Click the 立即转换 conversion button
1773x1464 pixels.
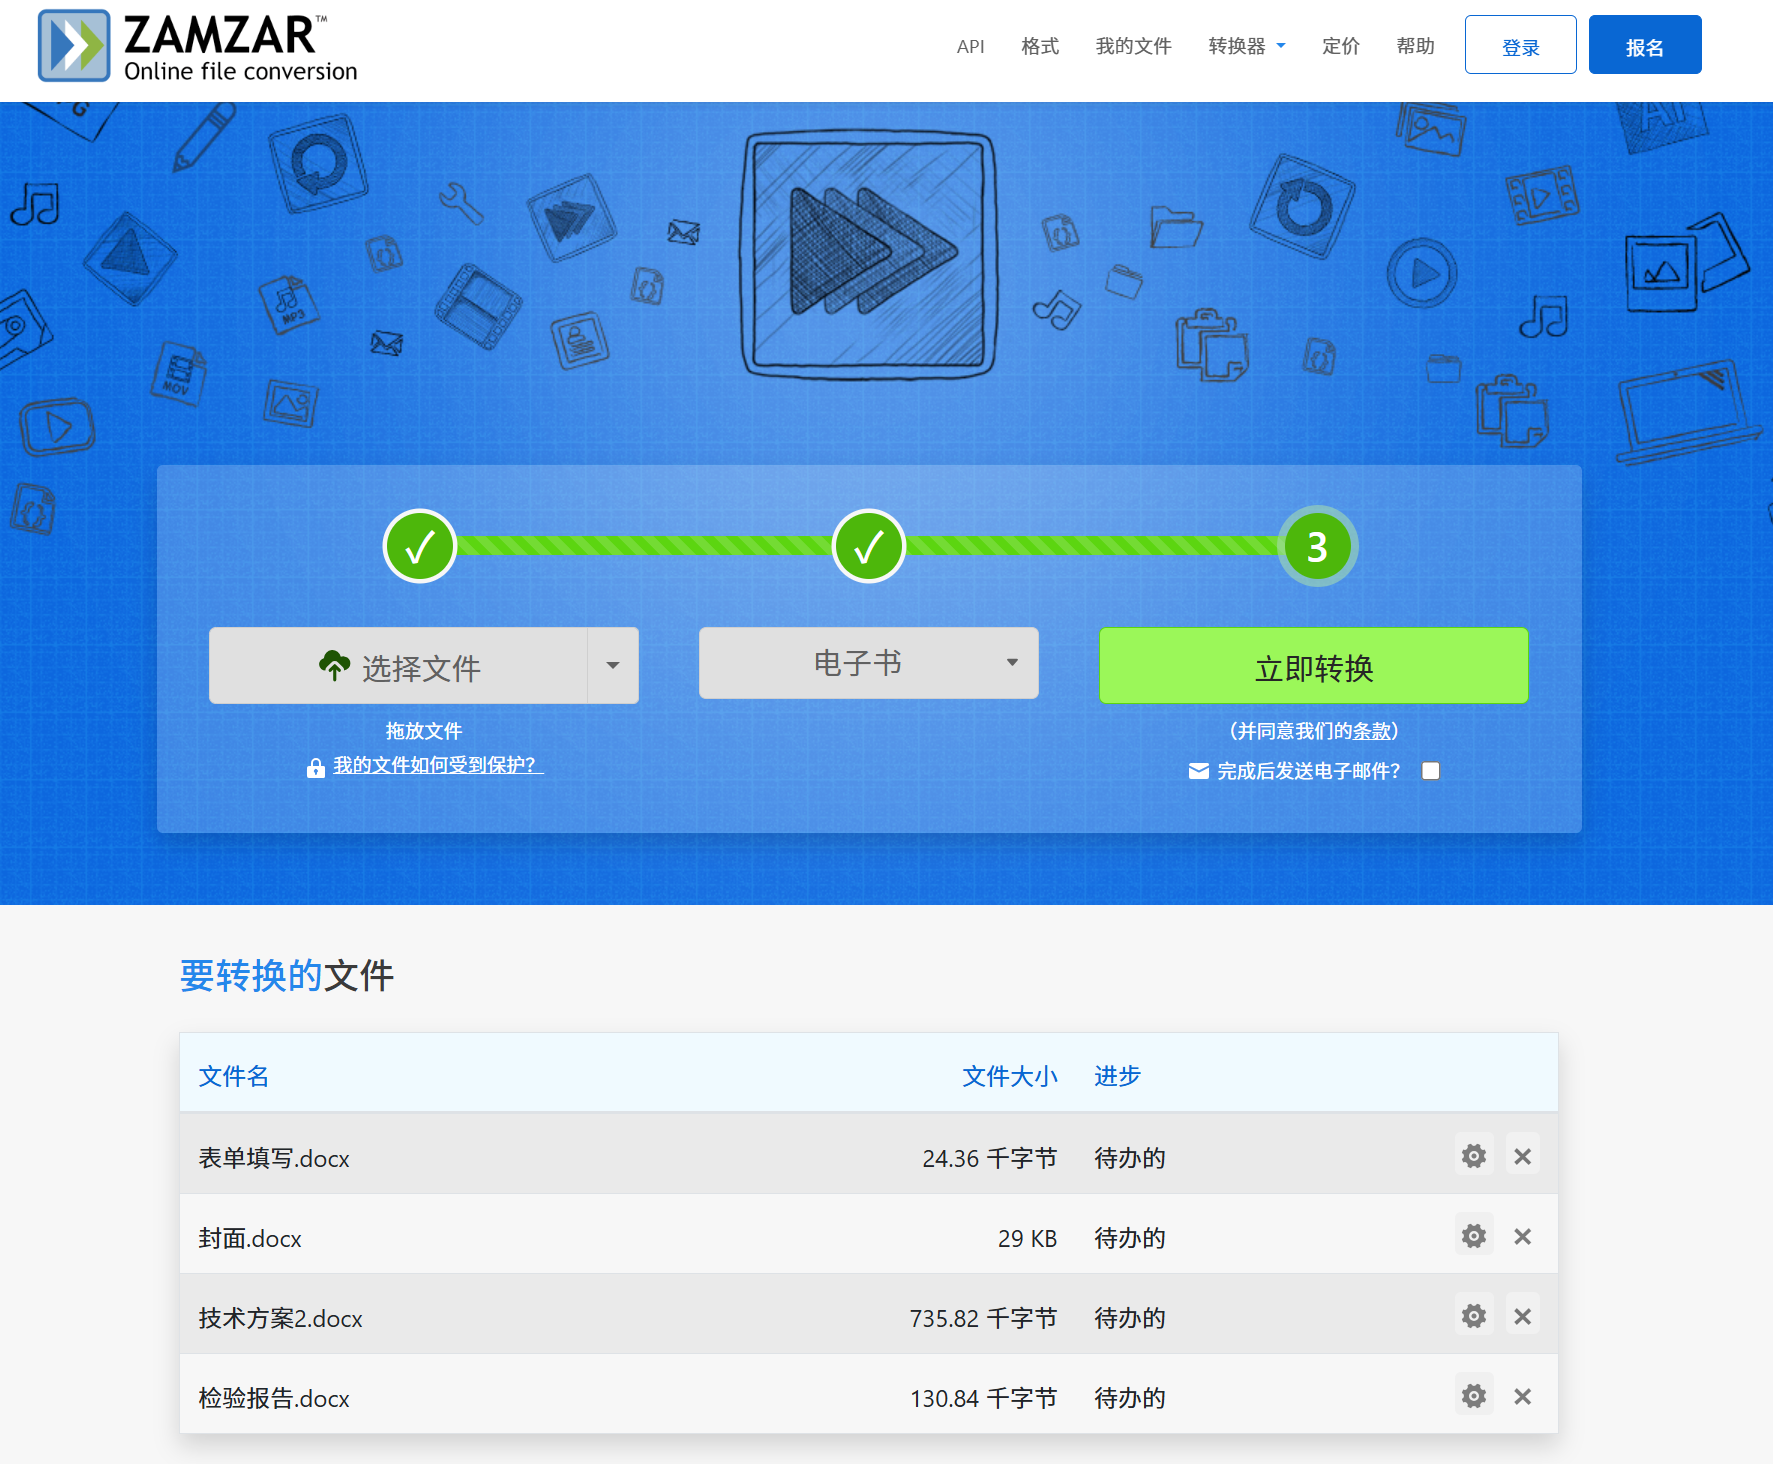point(1313,665)
